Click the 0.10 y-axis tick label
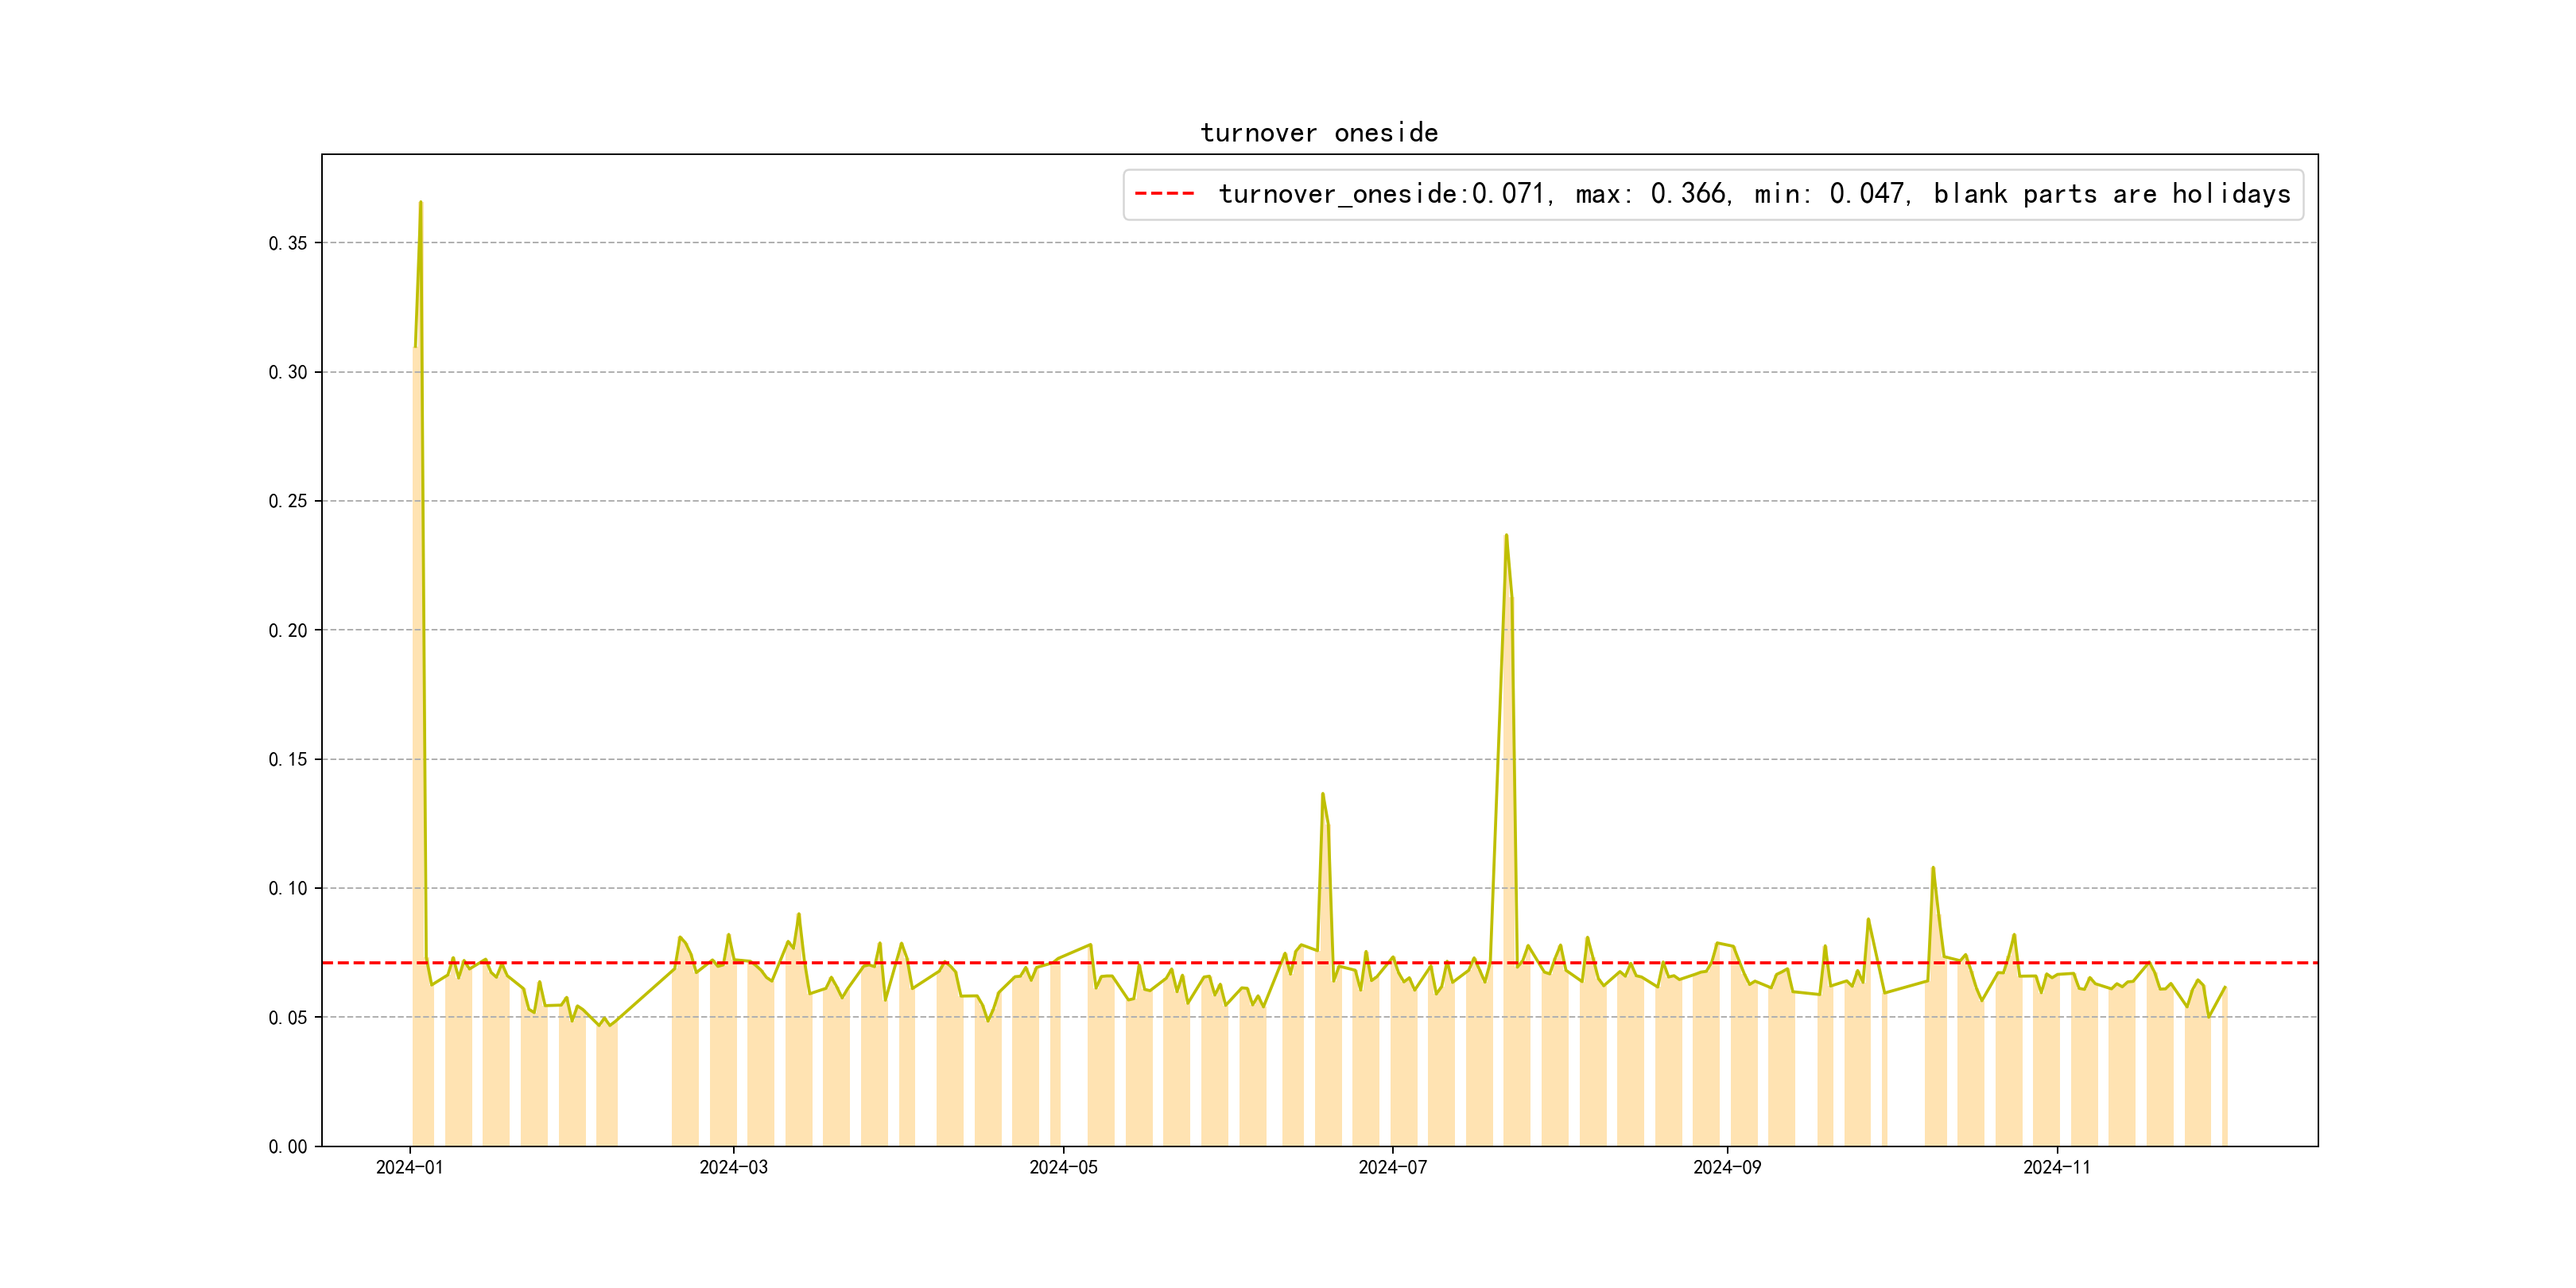Screen dimensions: 2576x1288 288,888
